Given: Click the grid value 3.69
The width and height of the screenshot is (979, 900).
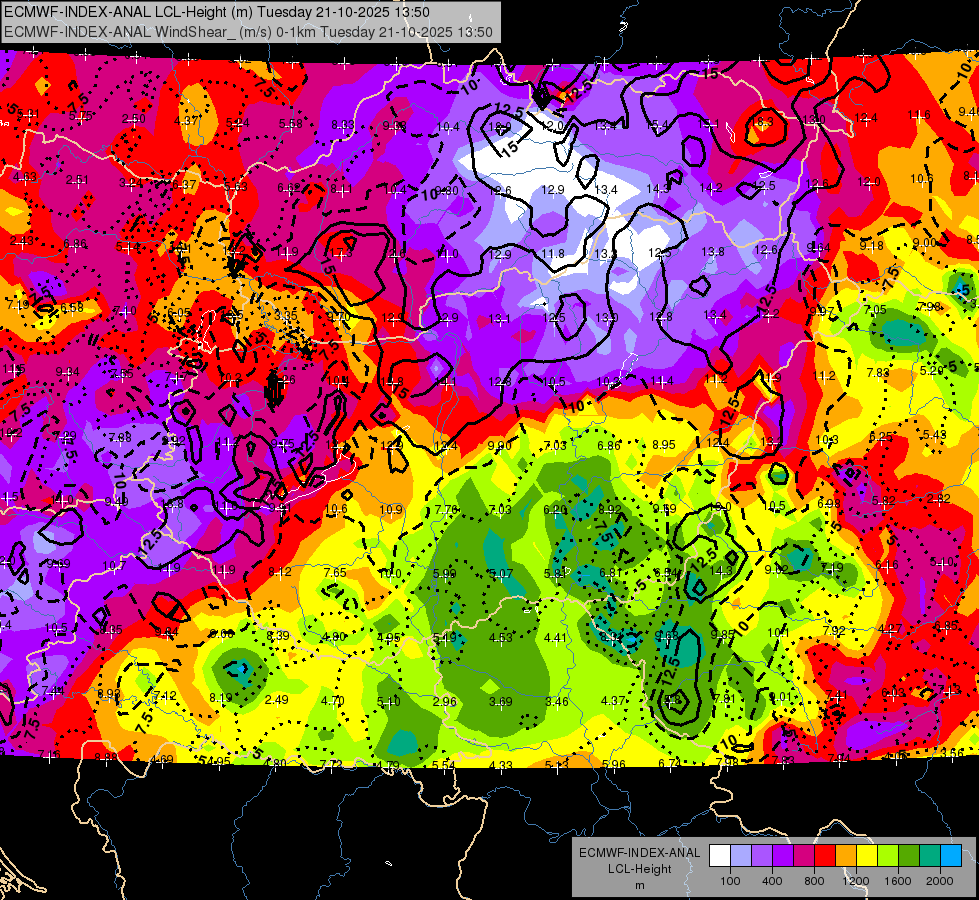Looking at the screenshot, I should coord(501,701).
